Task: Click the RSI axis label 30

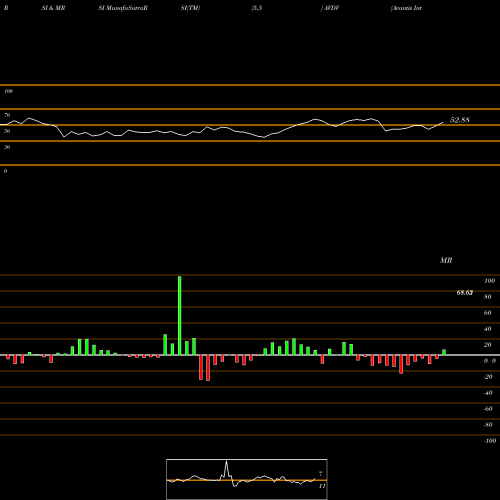Action: (x=7, y=147)
